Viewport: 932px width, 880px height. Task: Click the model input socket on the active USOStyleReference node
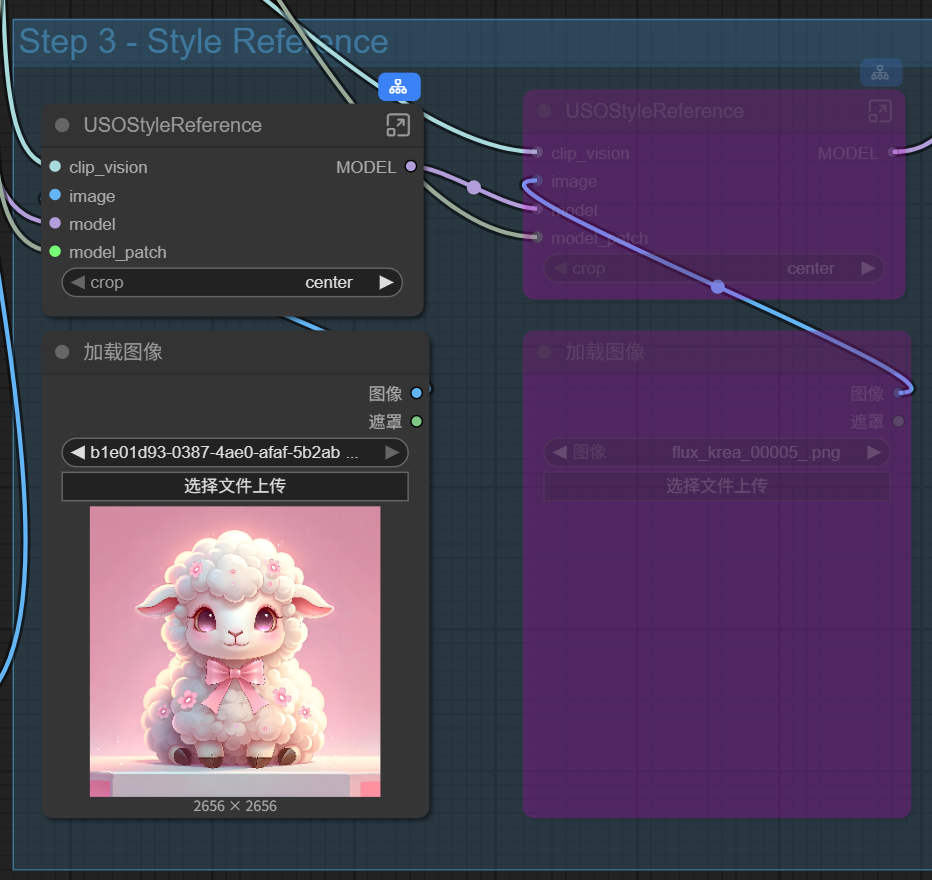pos(55,223)
